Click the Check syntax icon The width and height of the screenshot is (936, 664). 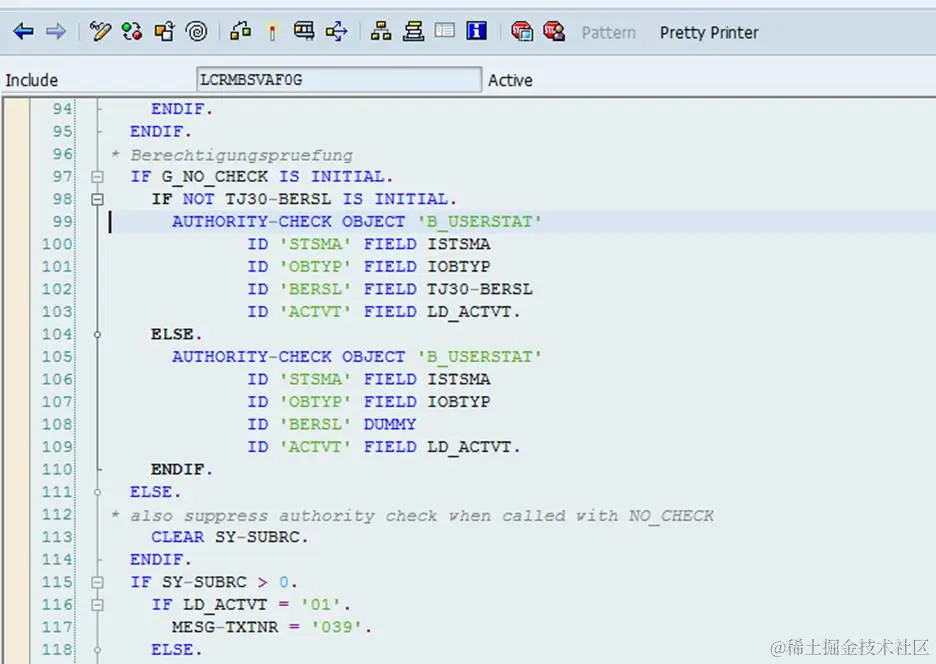[241, 31]
